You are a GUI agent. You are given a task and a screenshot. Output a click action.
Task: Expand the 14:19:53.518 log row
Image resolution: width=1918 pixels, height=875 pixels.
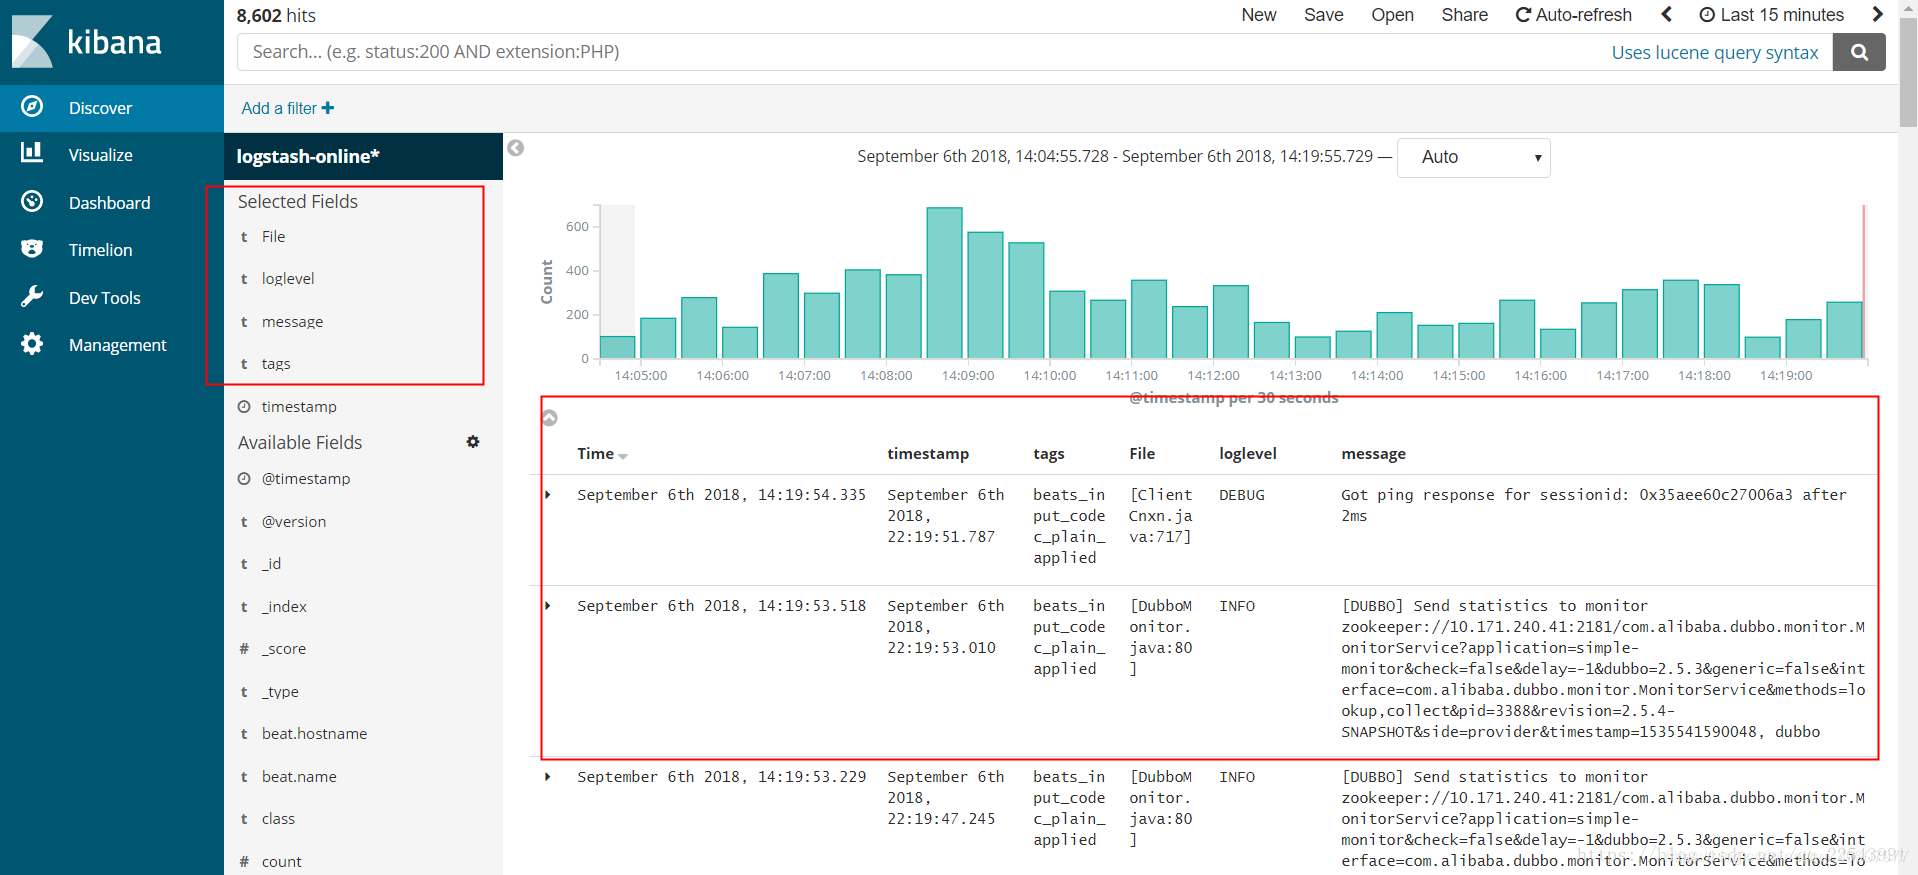tap(548, 606)
